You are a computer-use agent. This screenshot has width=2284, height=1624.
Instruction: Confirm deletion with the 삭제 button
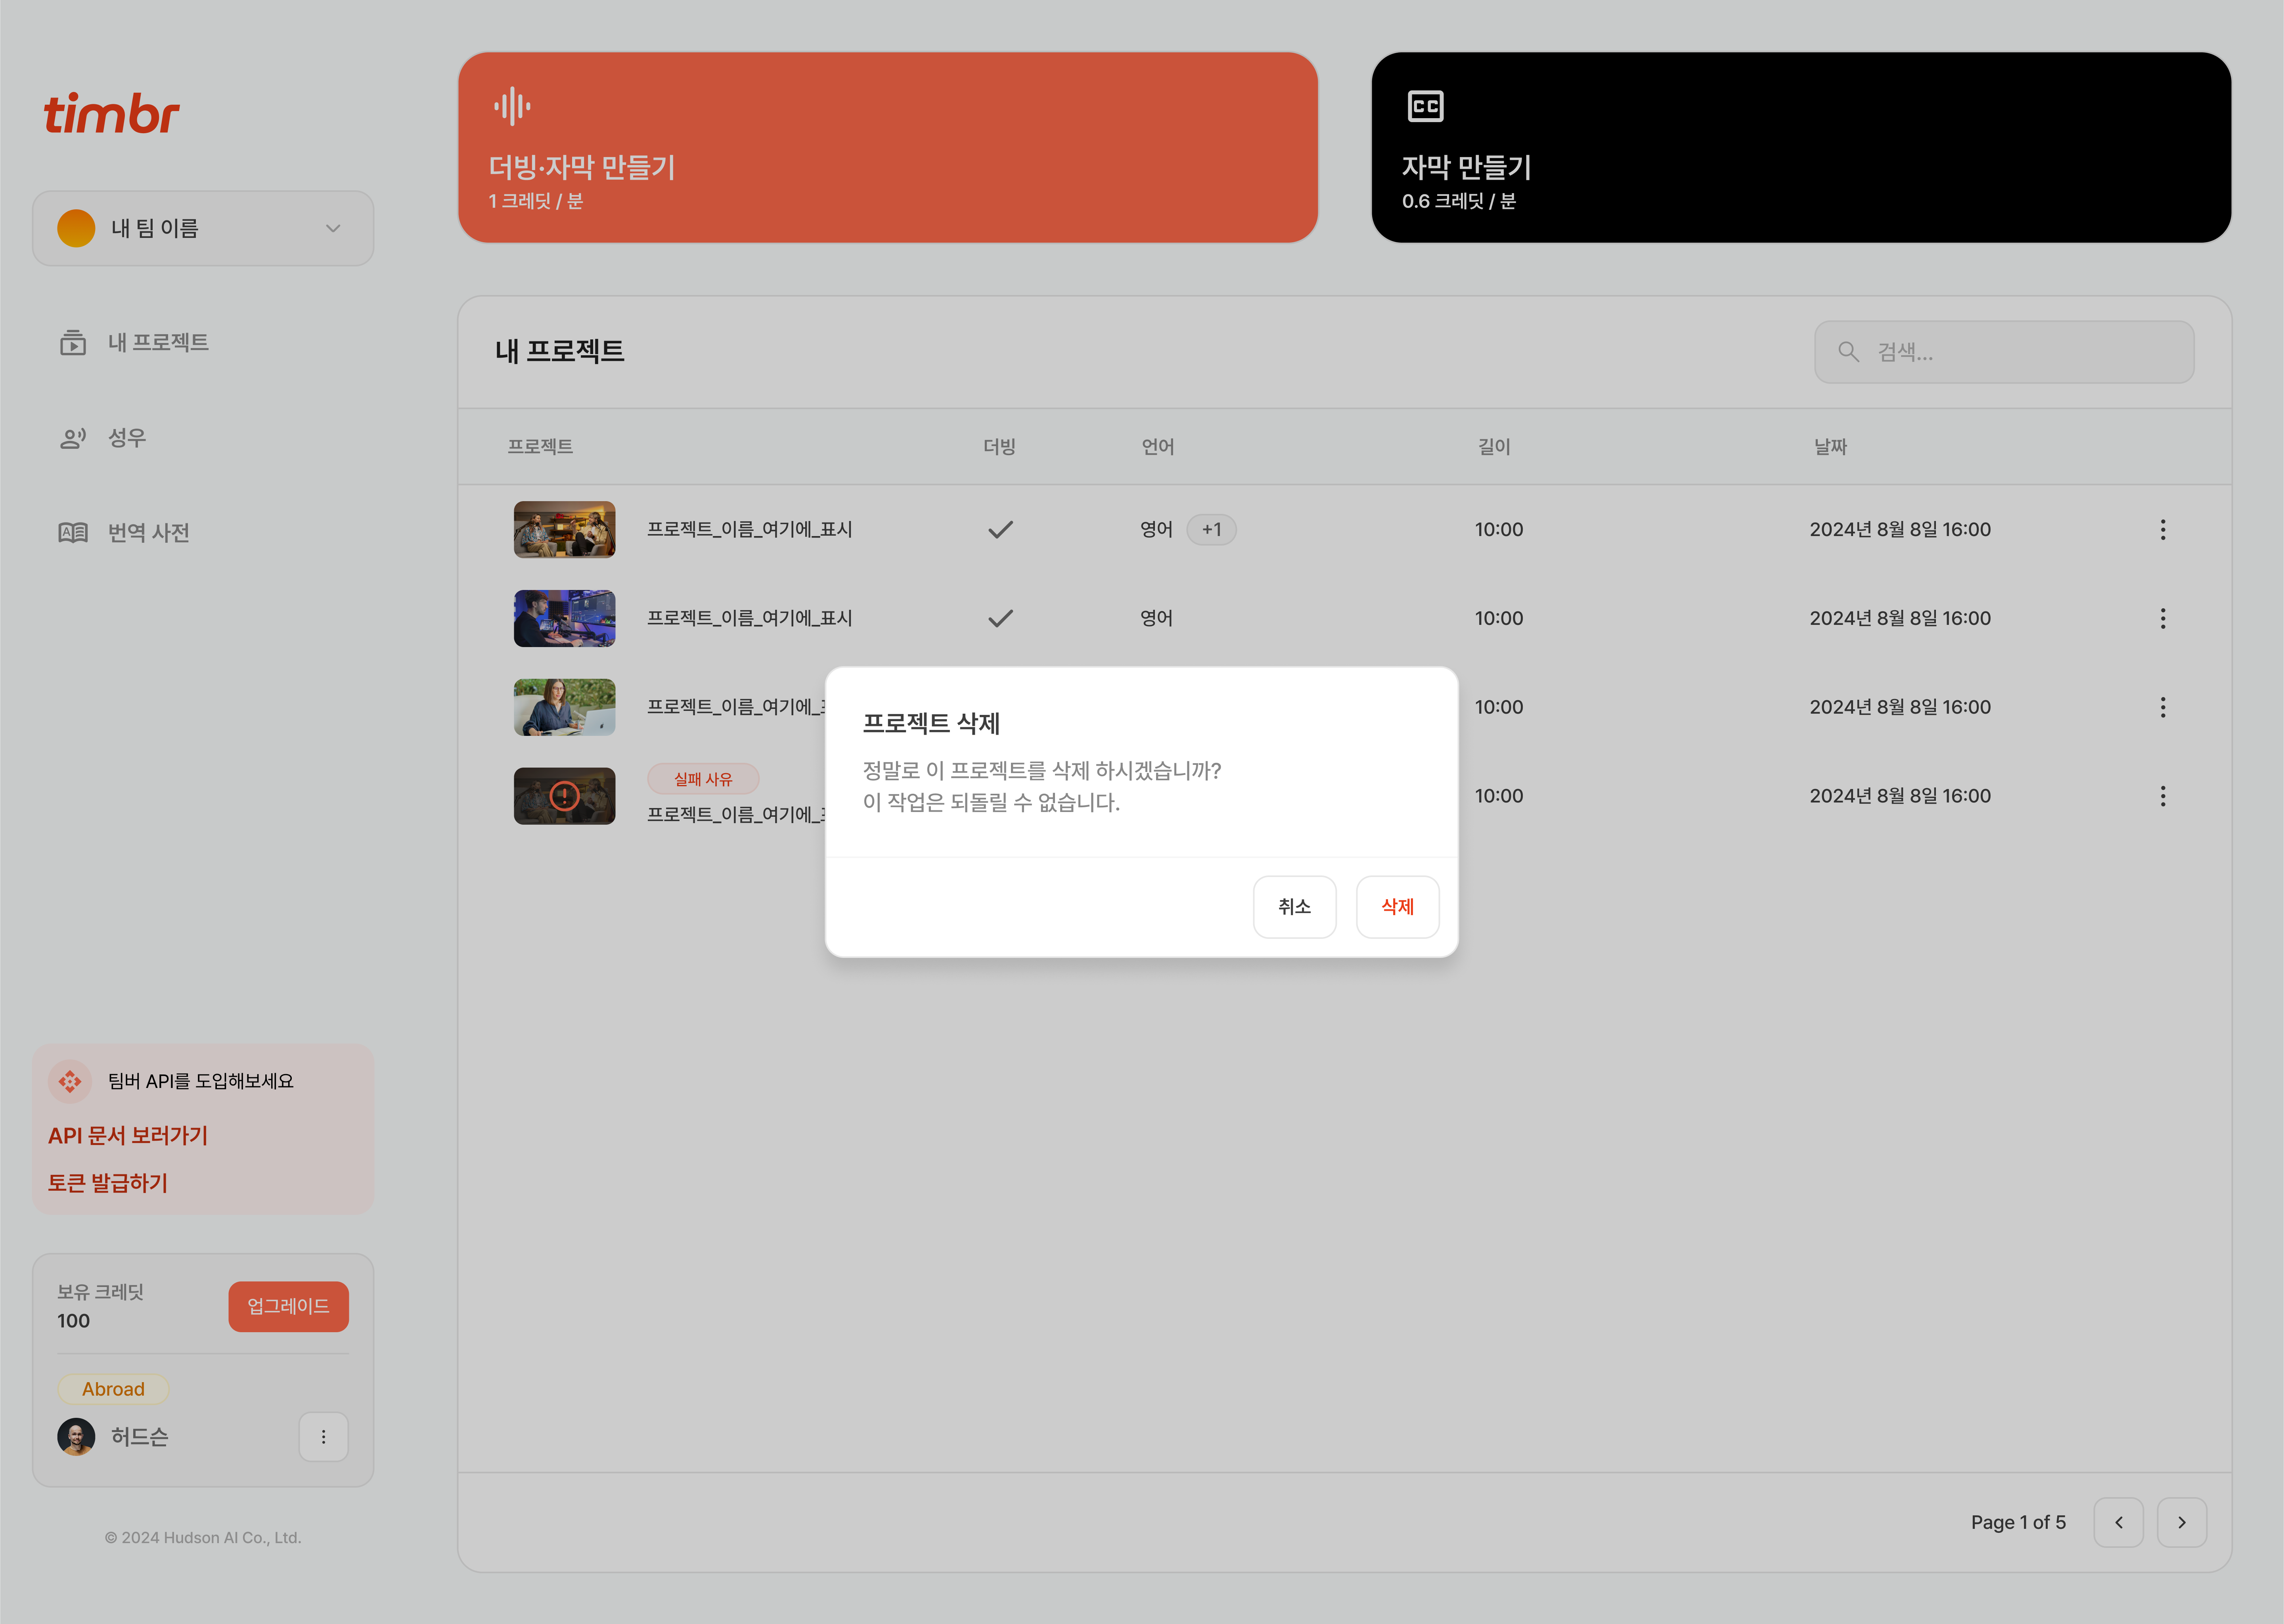1397,907
